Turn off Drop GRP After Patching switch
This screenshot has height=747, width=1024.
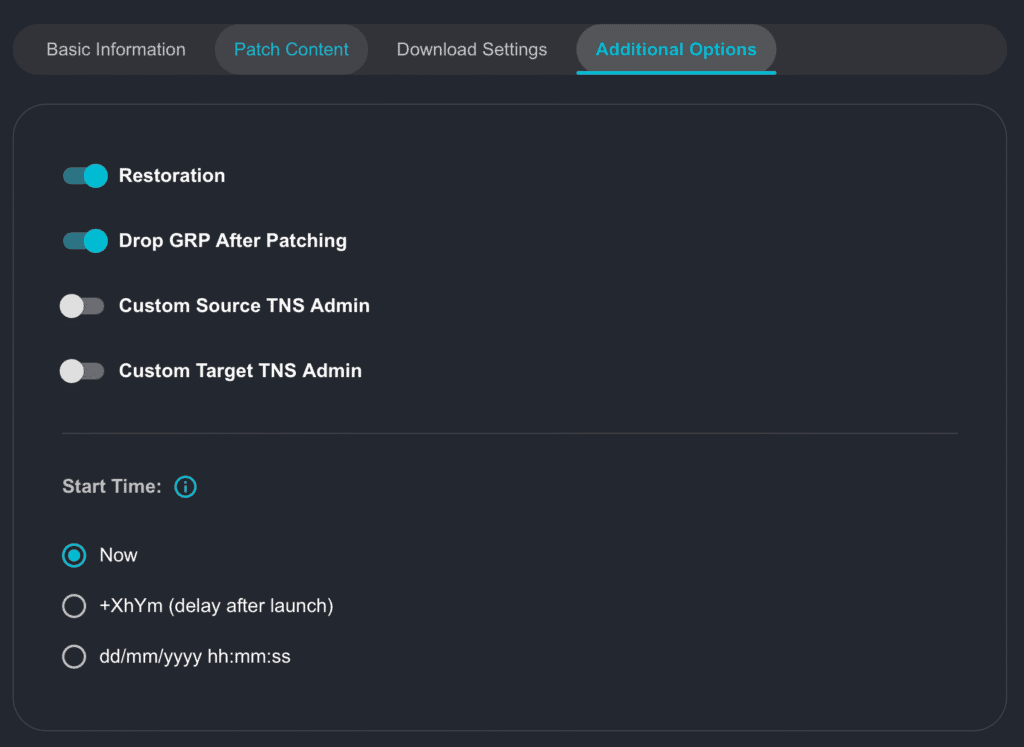[x=84, y=241]
